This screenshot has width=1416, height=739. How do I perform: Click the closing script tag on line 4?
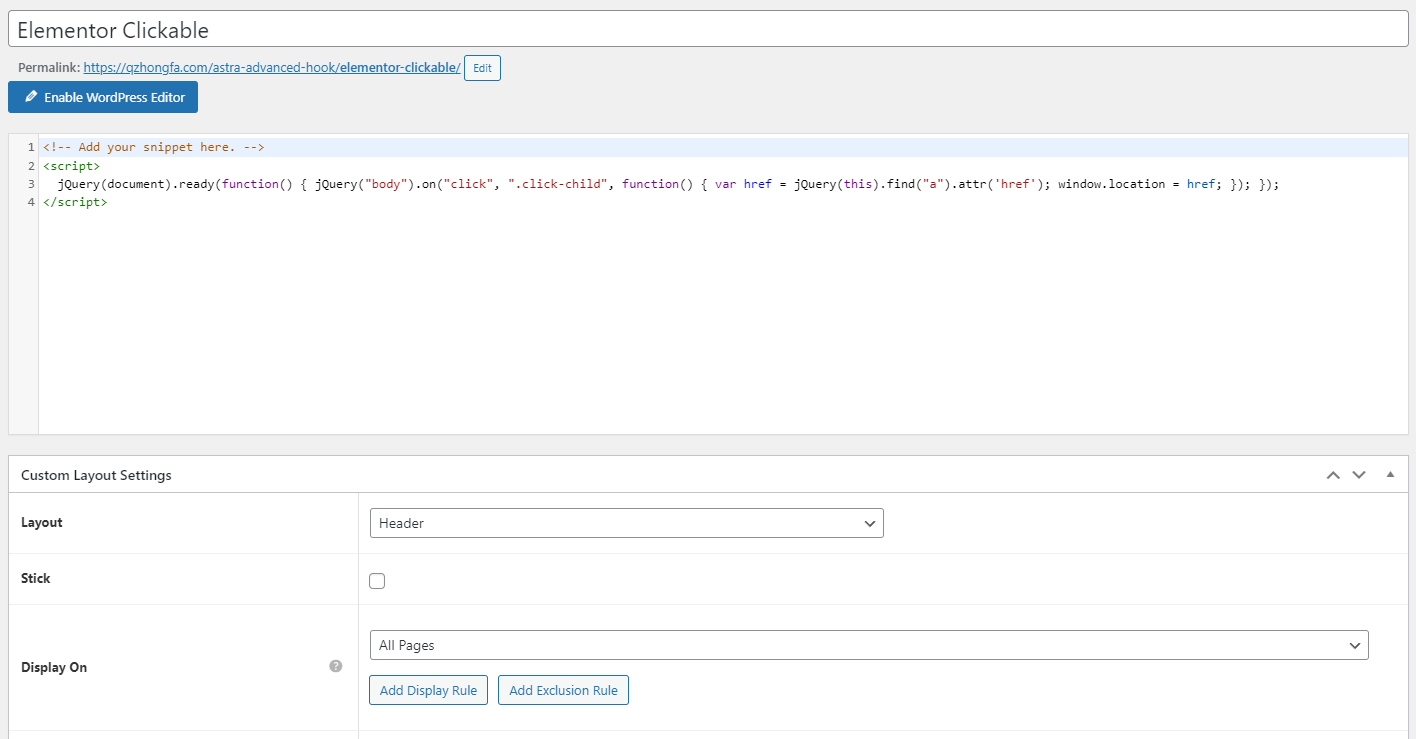pos(74,202)
